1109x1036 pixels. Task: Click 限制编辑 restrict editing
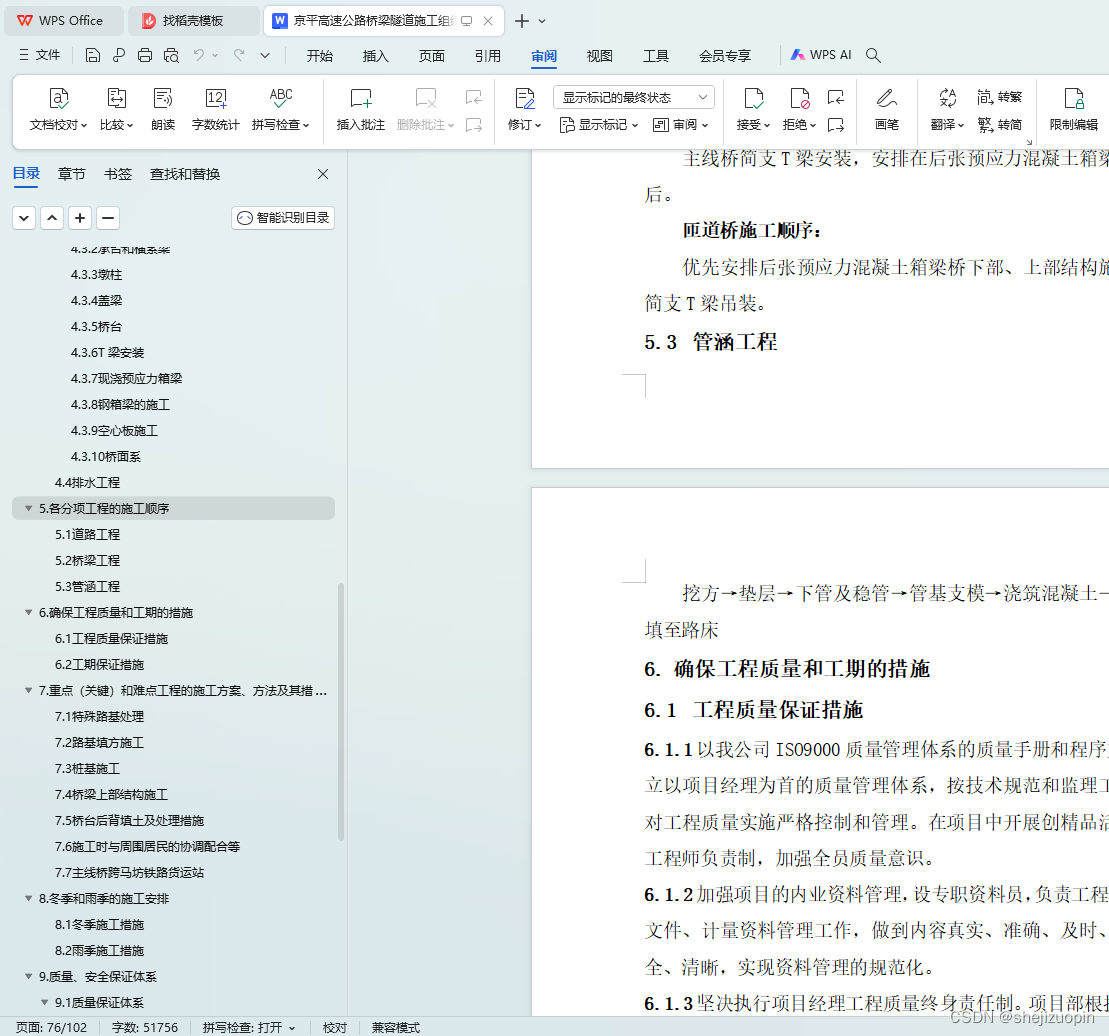[1074, 109]
